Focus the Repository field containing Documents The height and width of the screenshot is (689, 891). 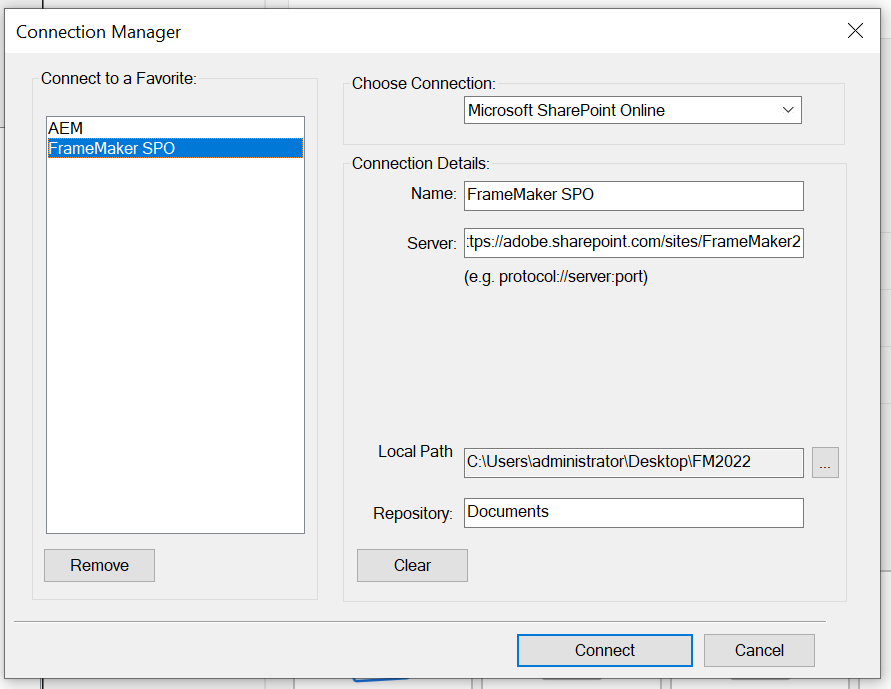click(634, 512)
